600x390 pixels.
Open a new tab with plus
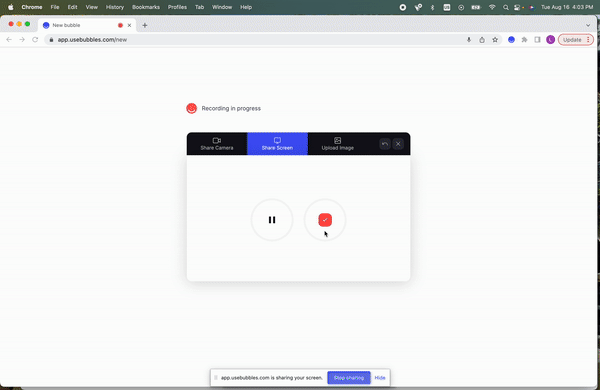(145, 25)
